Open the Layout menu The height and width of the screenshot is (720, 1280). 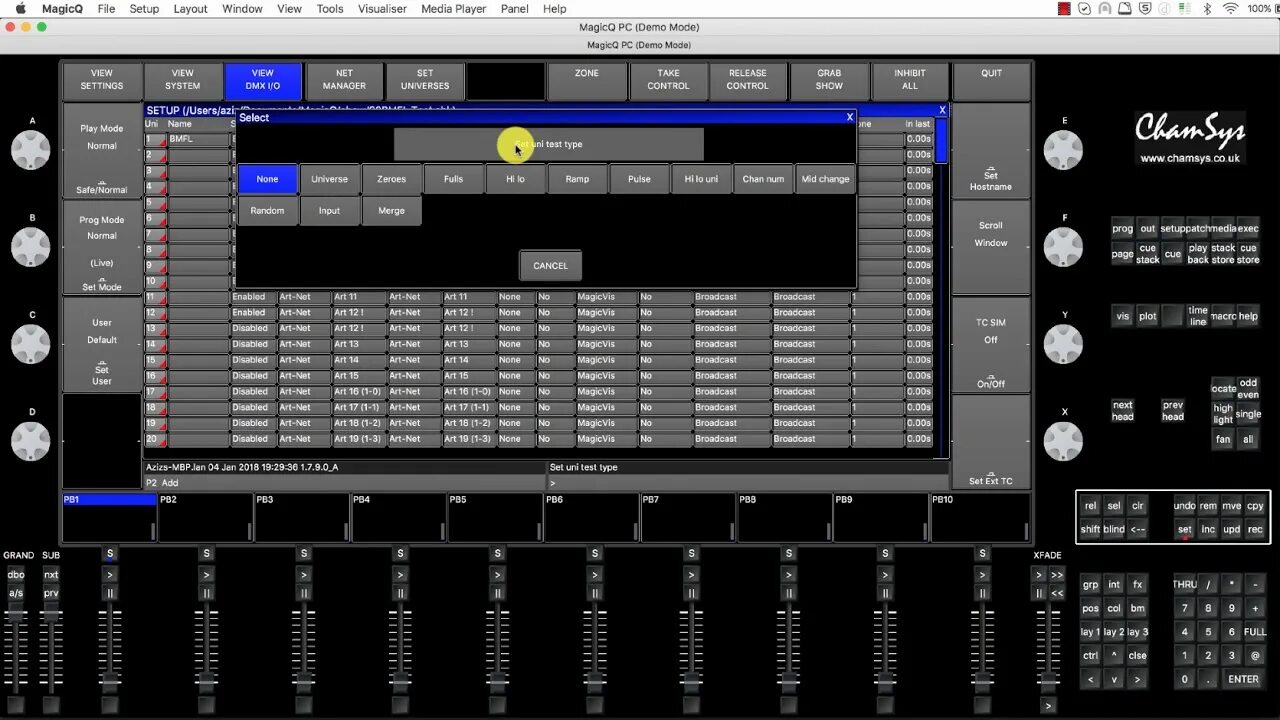(x=190, y=9)
